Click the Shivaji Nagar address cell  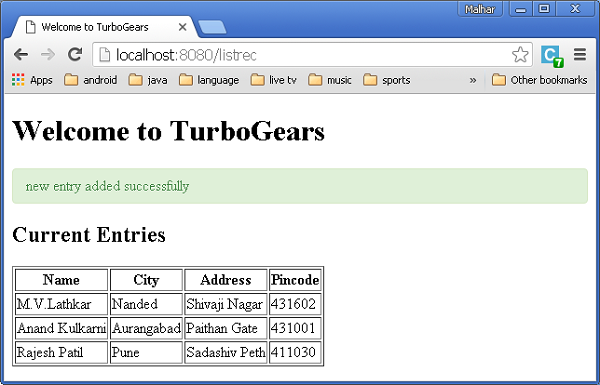226,304
